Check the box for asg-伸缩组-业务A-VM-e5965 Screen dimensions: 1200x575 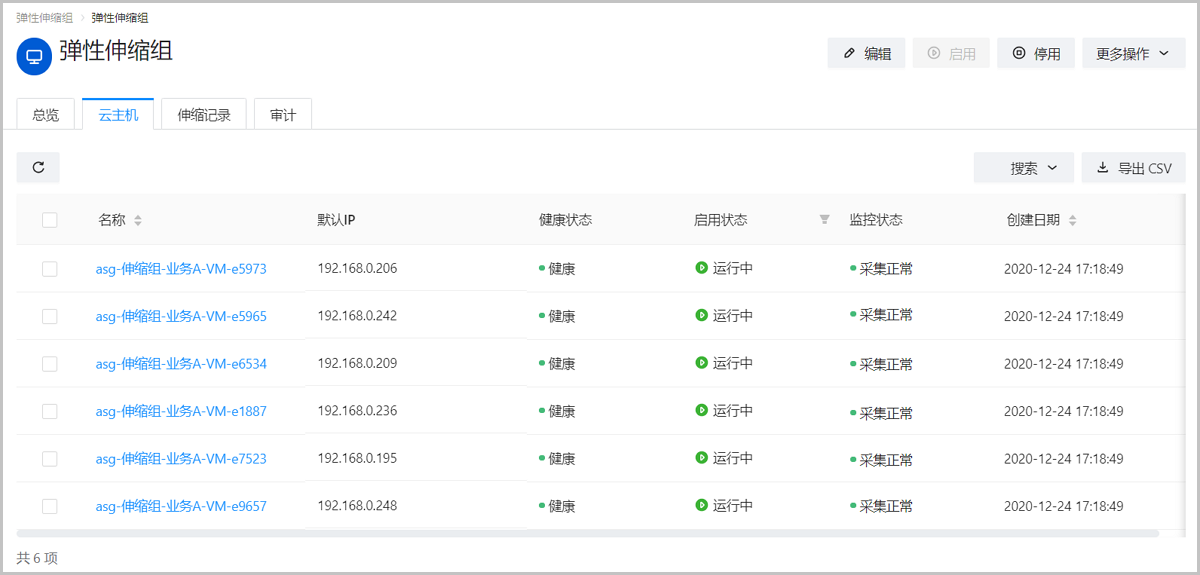pyautogui.click(x=50, y=316)
